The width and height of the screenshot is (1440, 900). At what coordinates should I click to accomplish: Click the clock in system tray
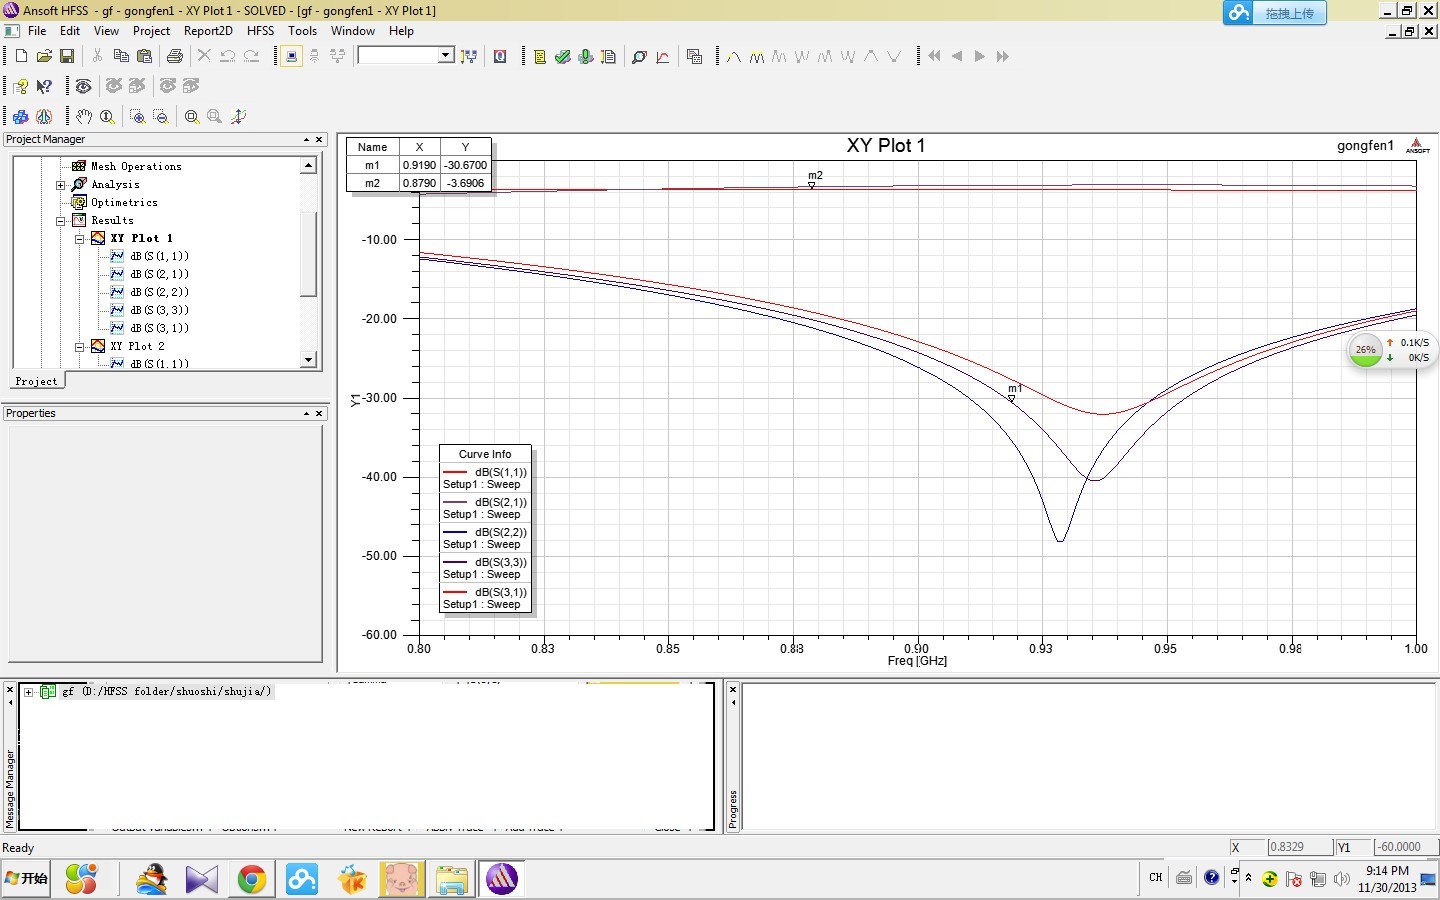click(x=1387, y=879)
